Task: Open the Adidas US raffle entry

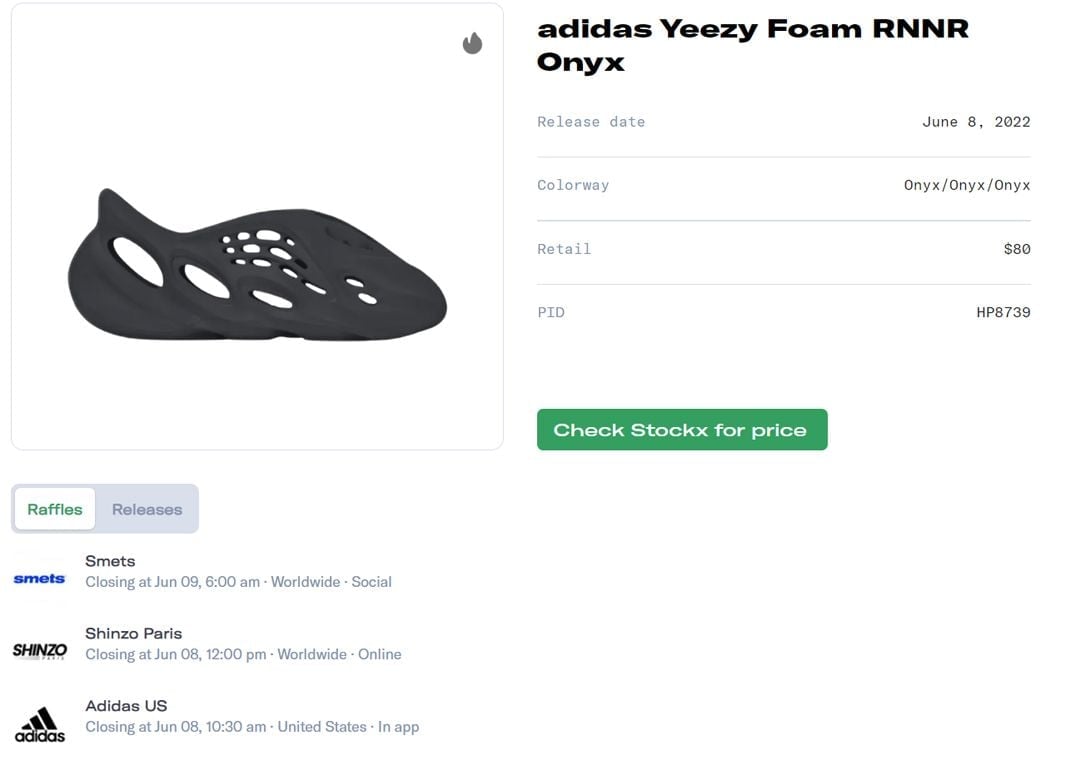Action: click(x=126, y=706)
